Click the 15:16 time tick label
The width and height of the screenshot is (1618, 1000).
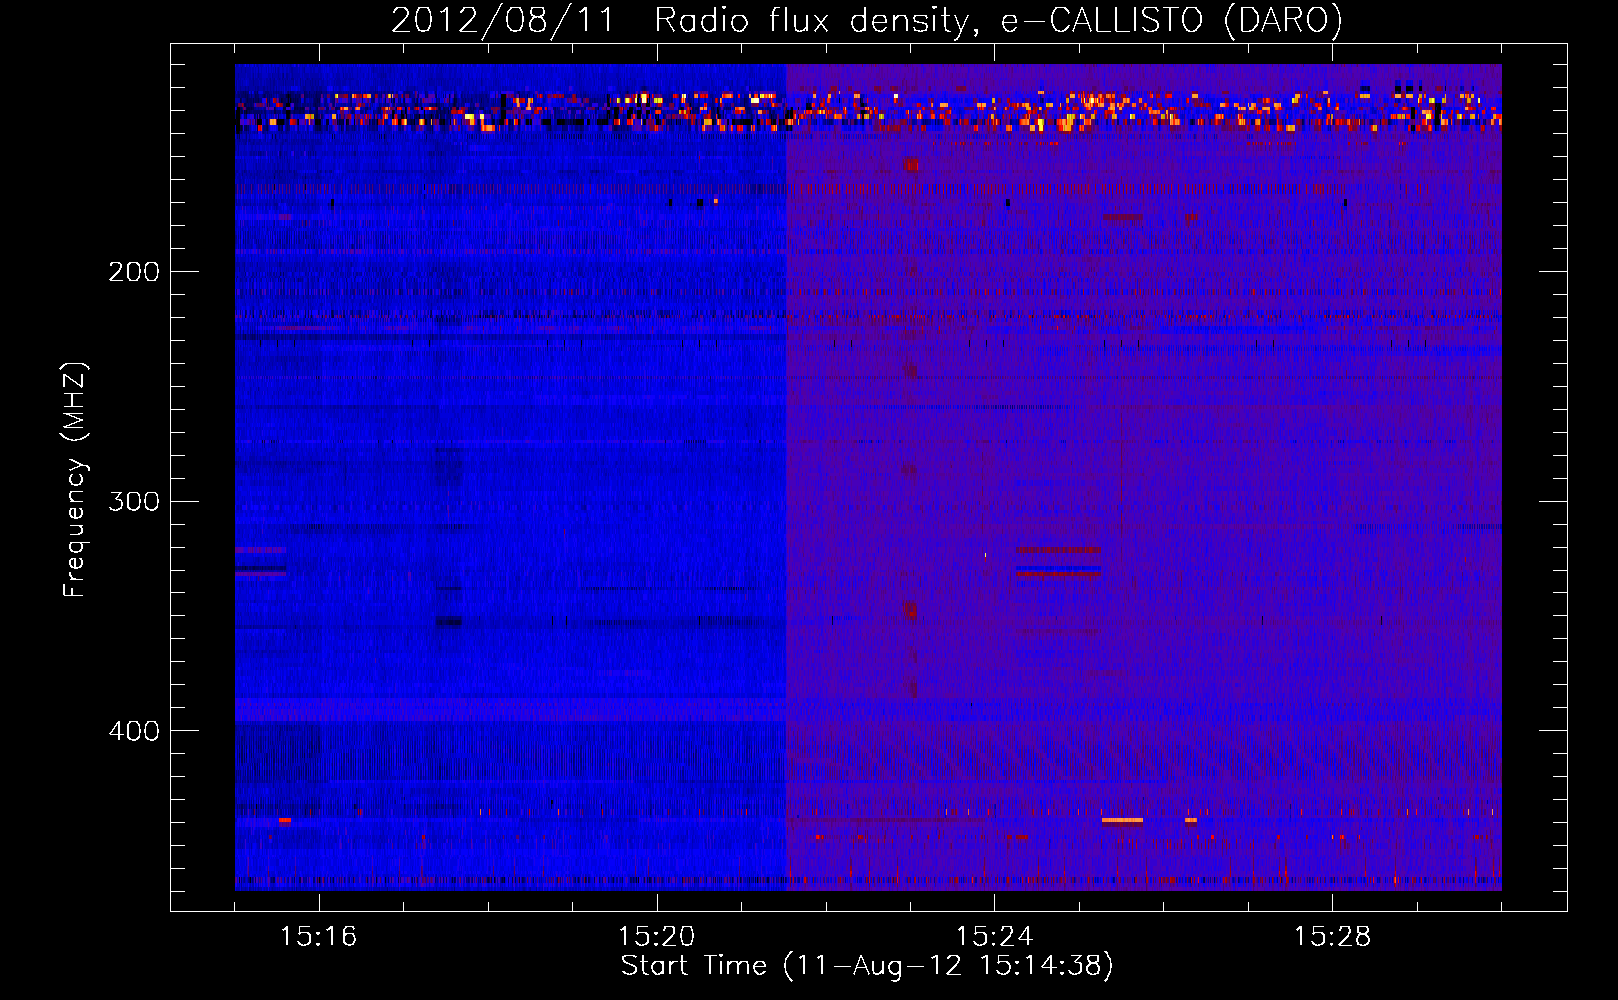pyautogui.click(x=318, y=937)
